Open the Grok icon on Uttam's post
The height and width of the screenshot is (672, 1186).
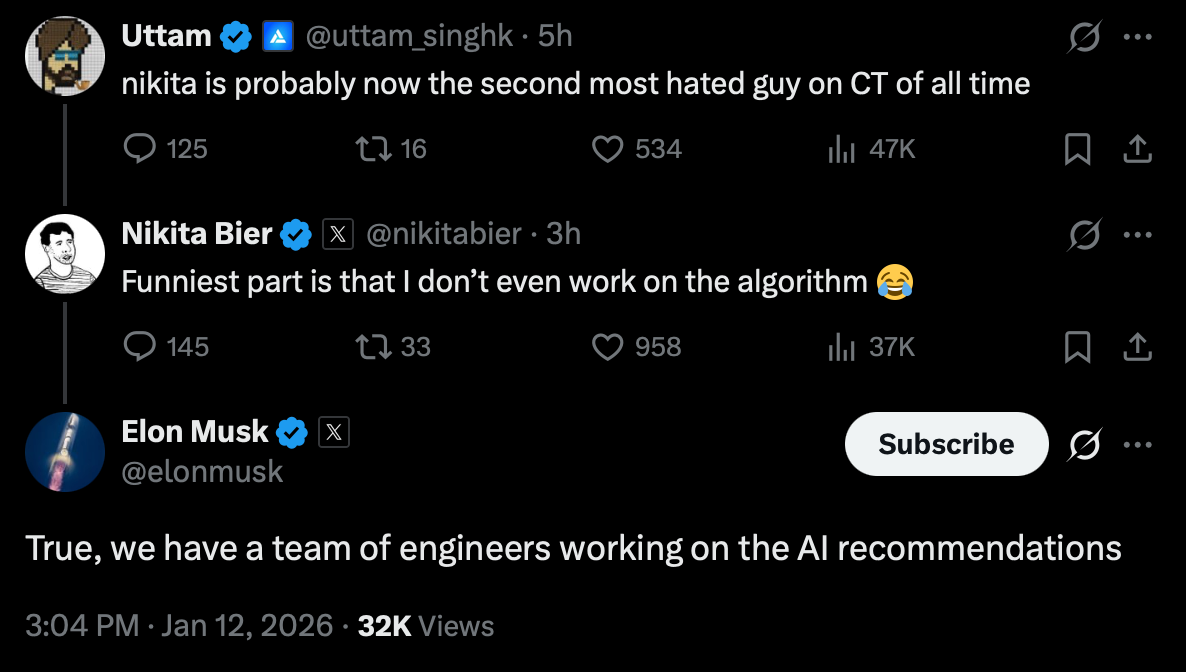click(x=1085, y=37)
